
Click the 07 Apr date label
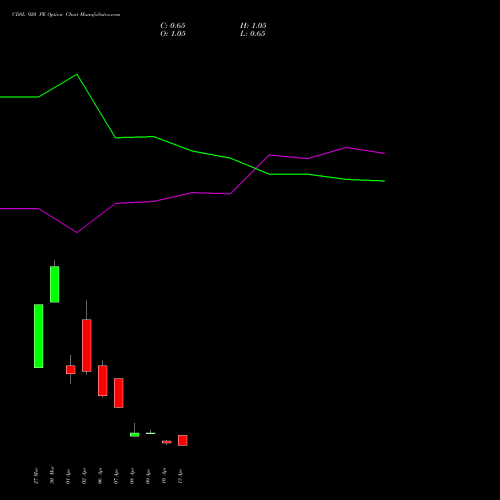pos(116,476)
